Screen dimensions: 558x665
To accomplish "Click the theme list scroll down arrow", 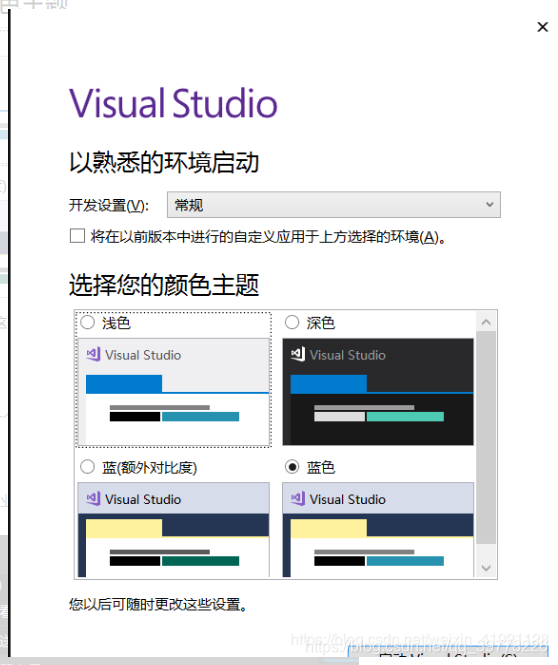I will tap(486, 568).
